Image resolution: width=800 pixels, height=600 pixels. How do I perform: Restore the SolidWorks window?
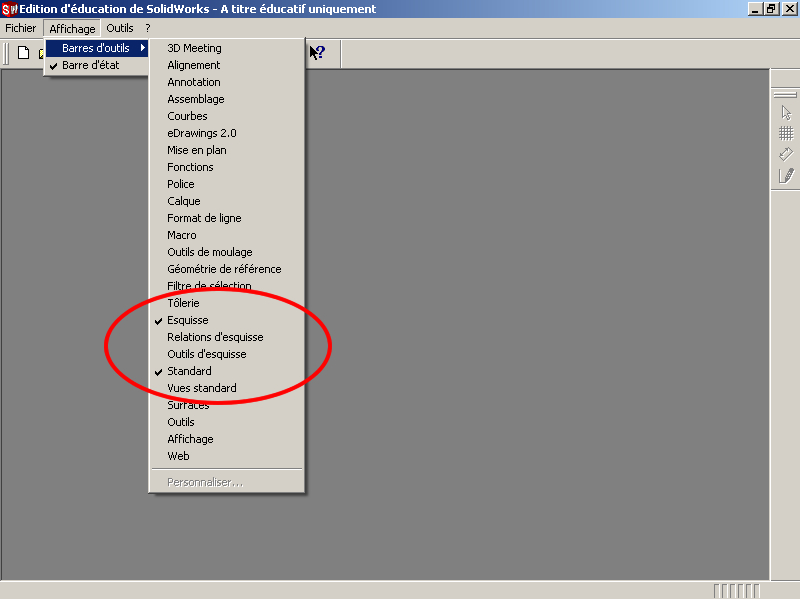coord(771,9)
